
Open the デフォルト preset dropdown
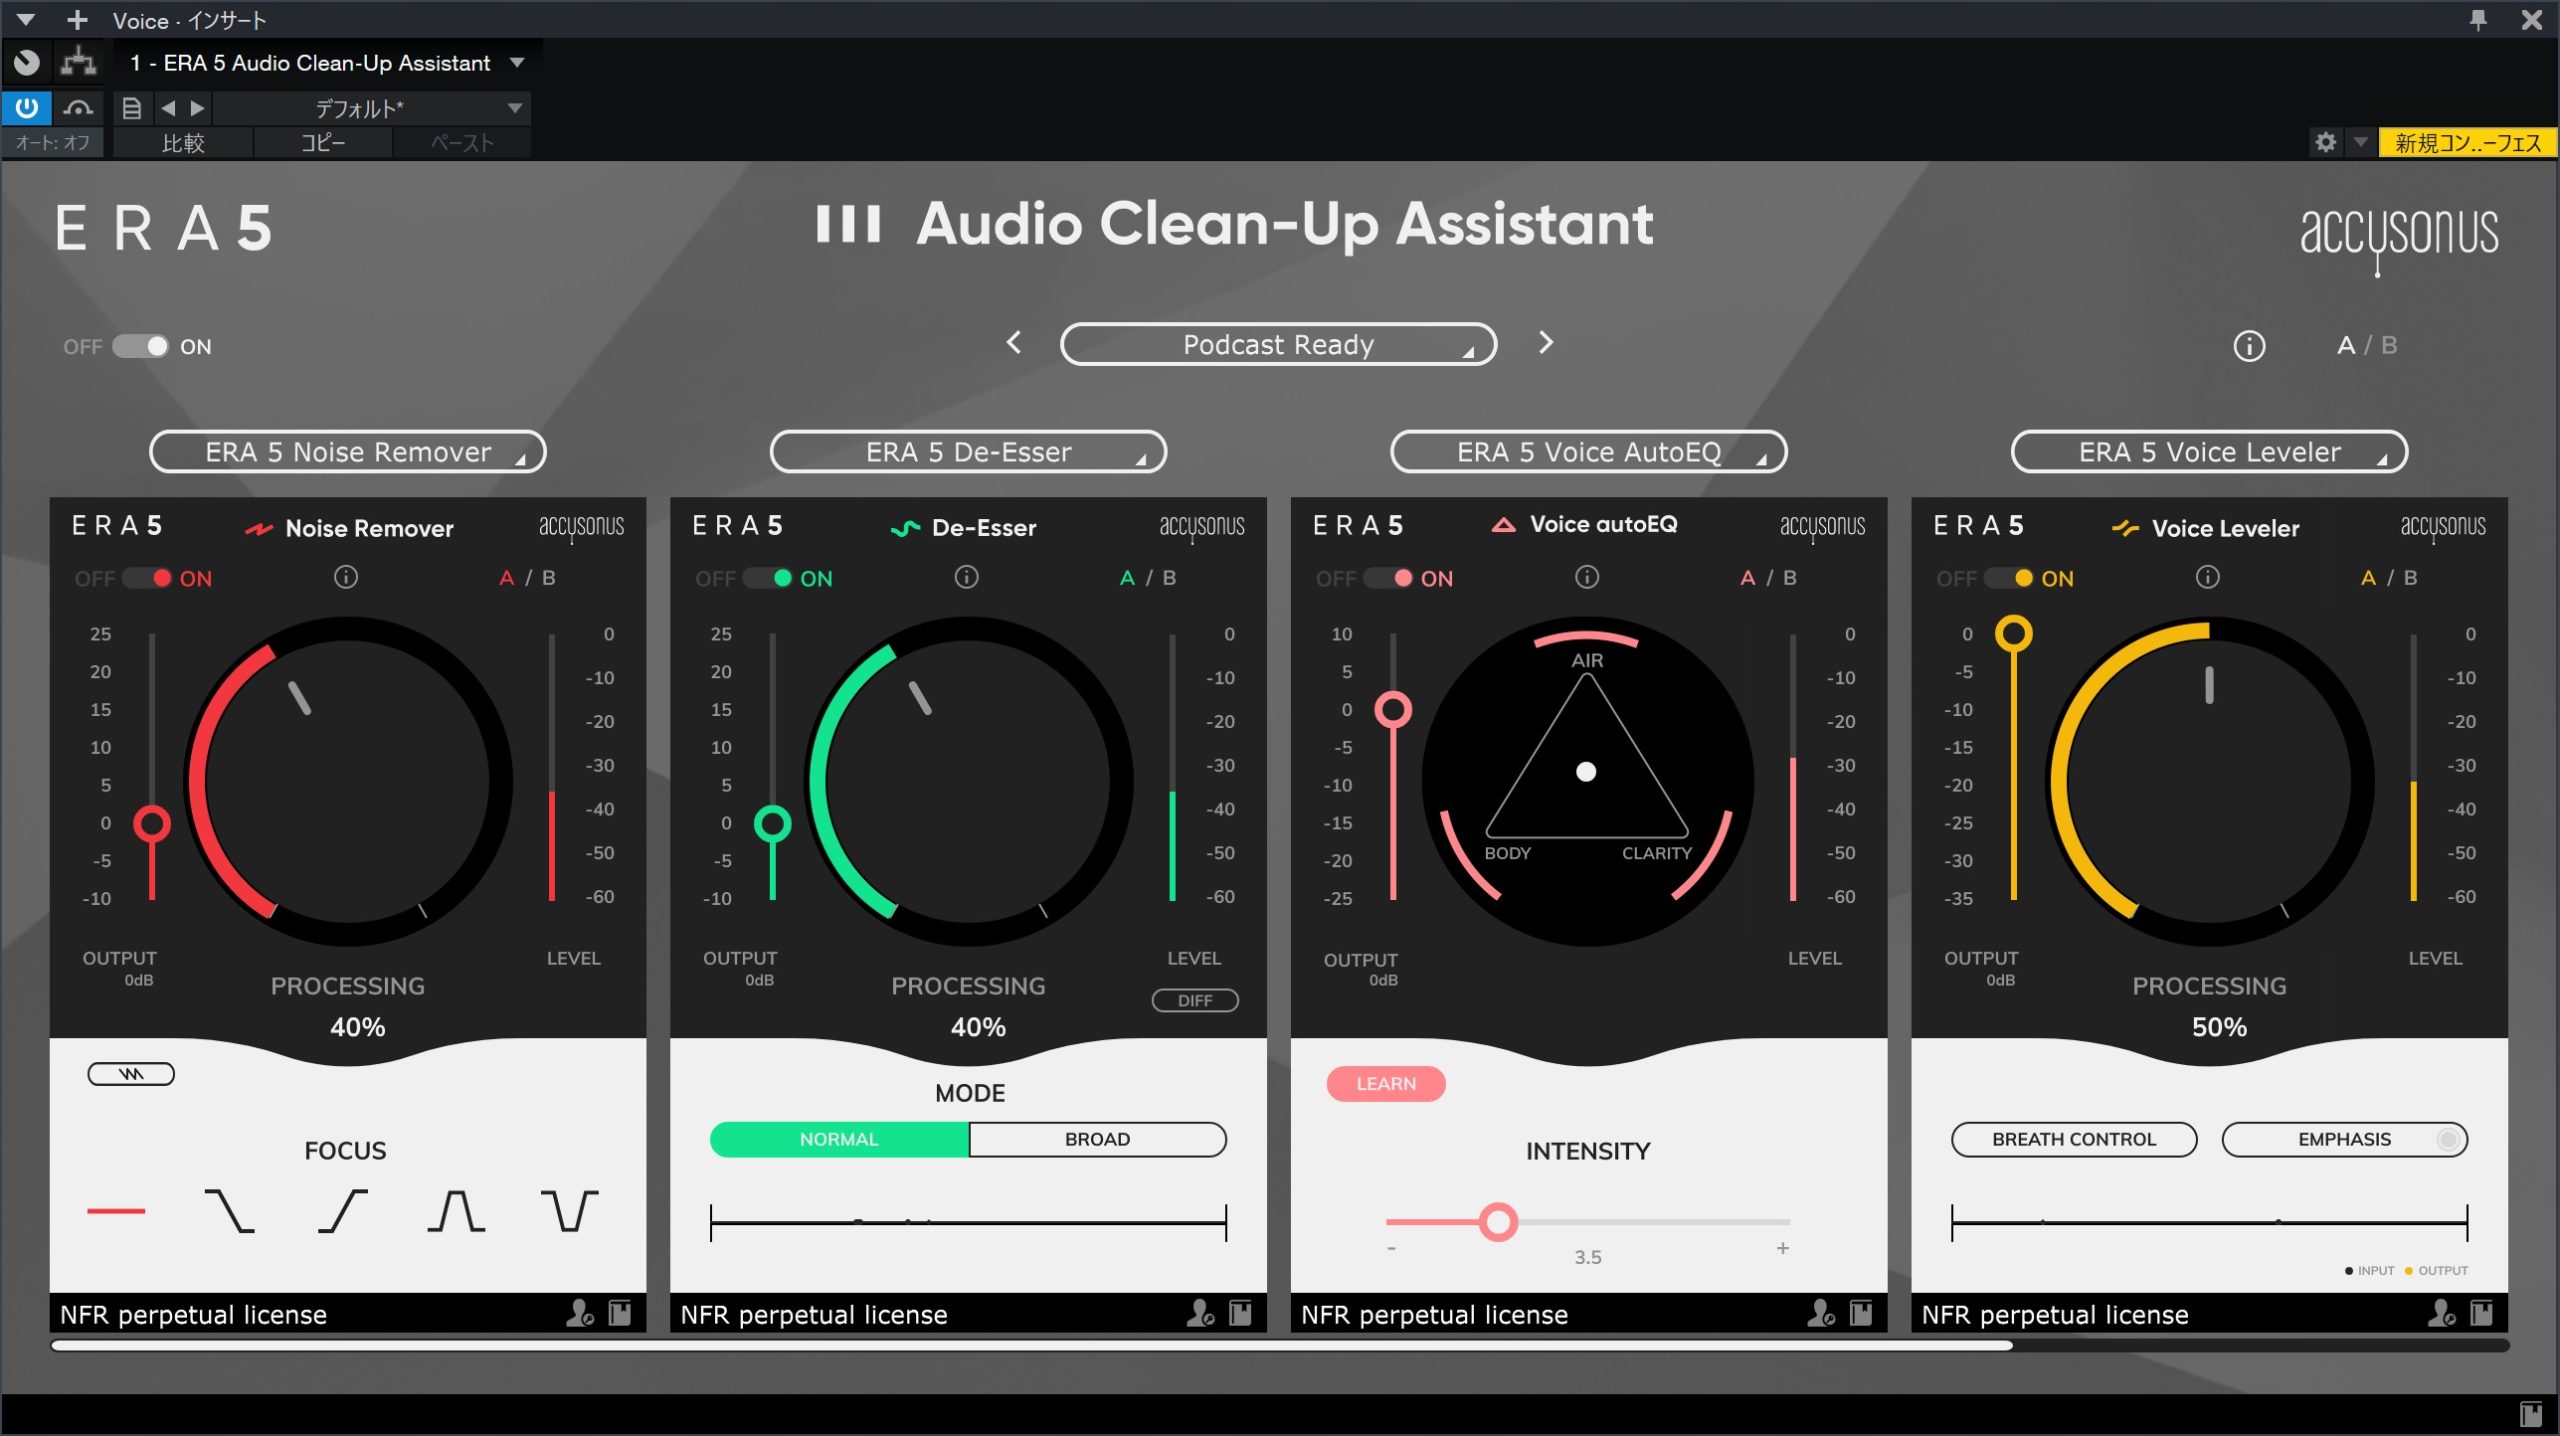[x=371, y=108]
